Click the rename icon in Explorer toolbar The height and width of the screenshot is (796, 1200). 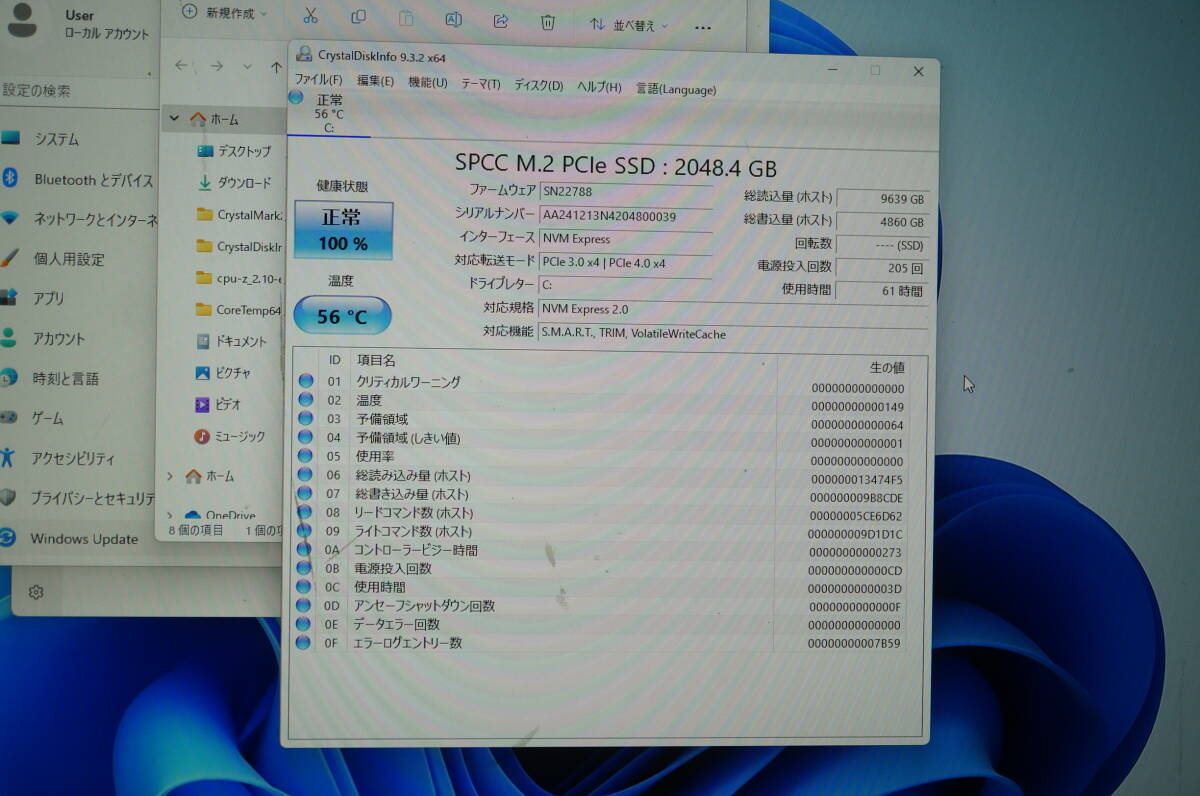tap(453, 19)
